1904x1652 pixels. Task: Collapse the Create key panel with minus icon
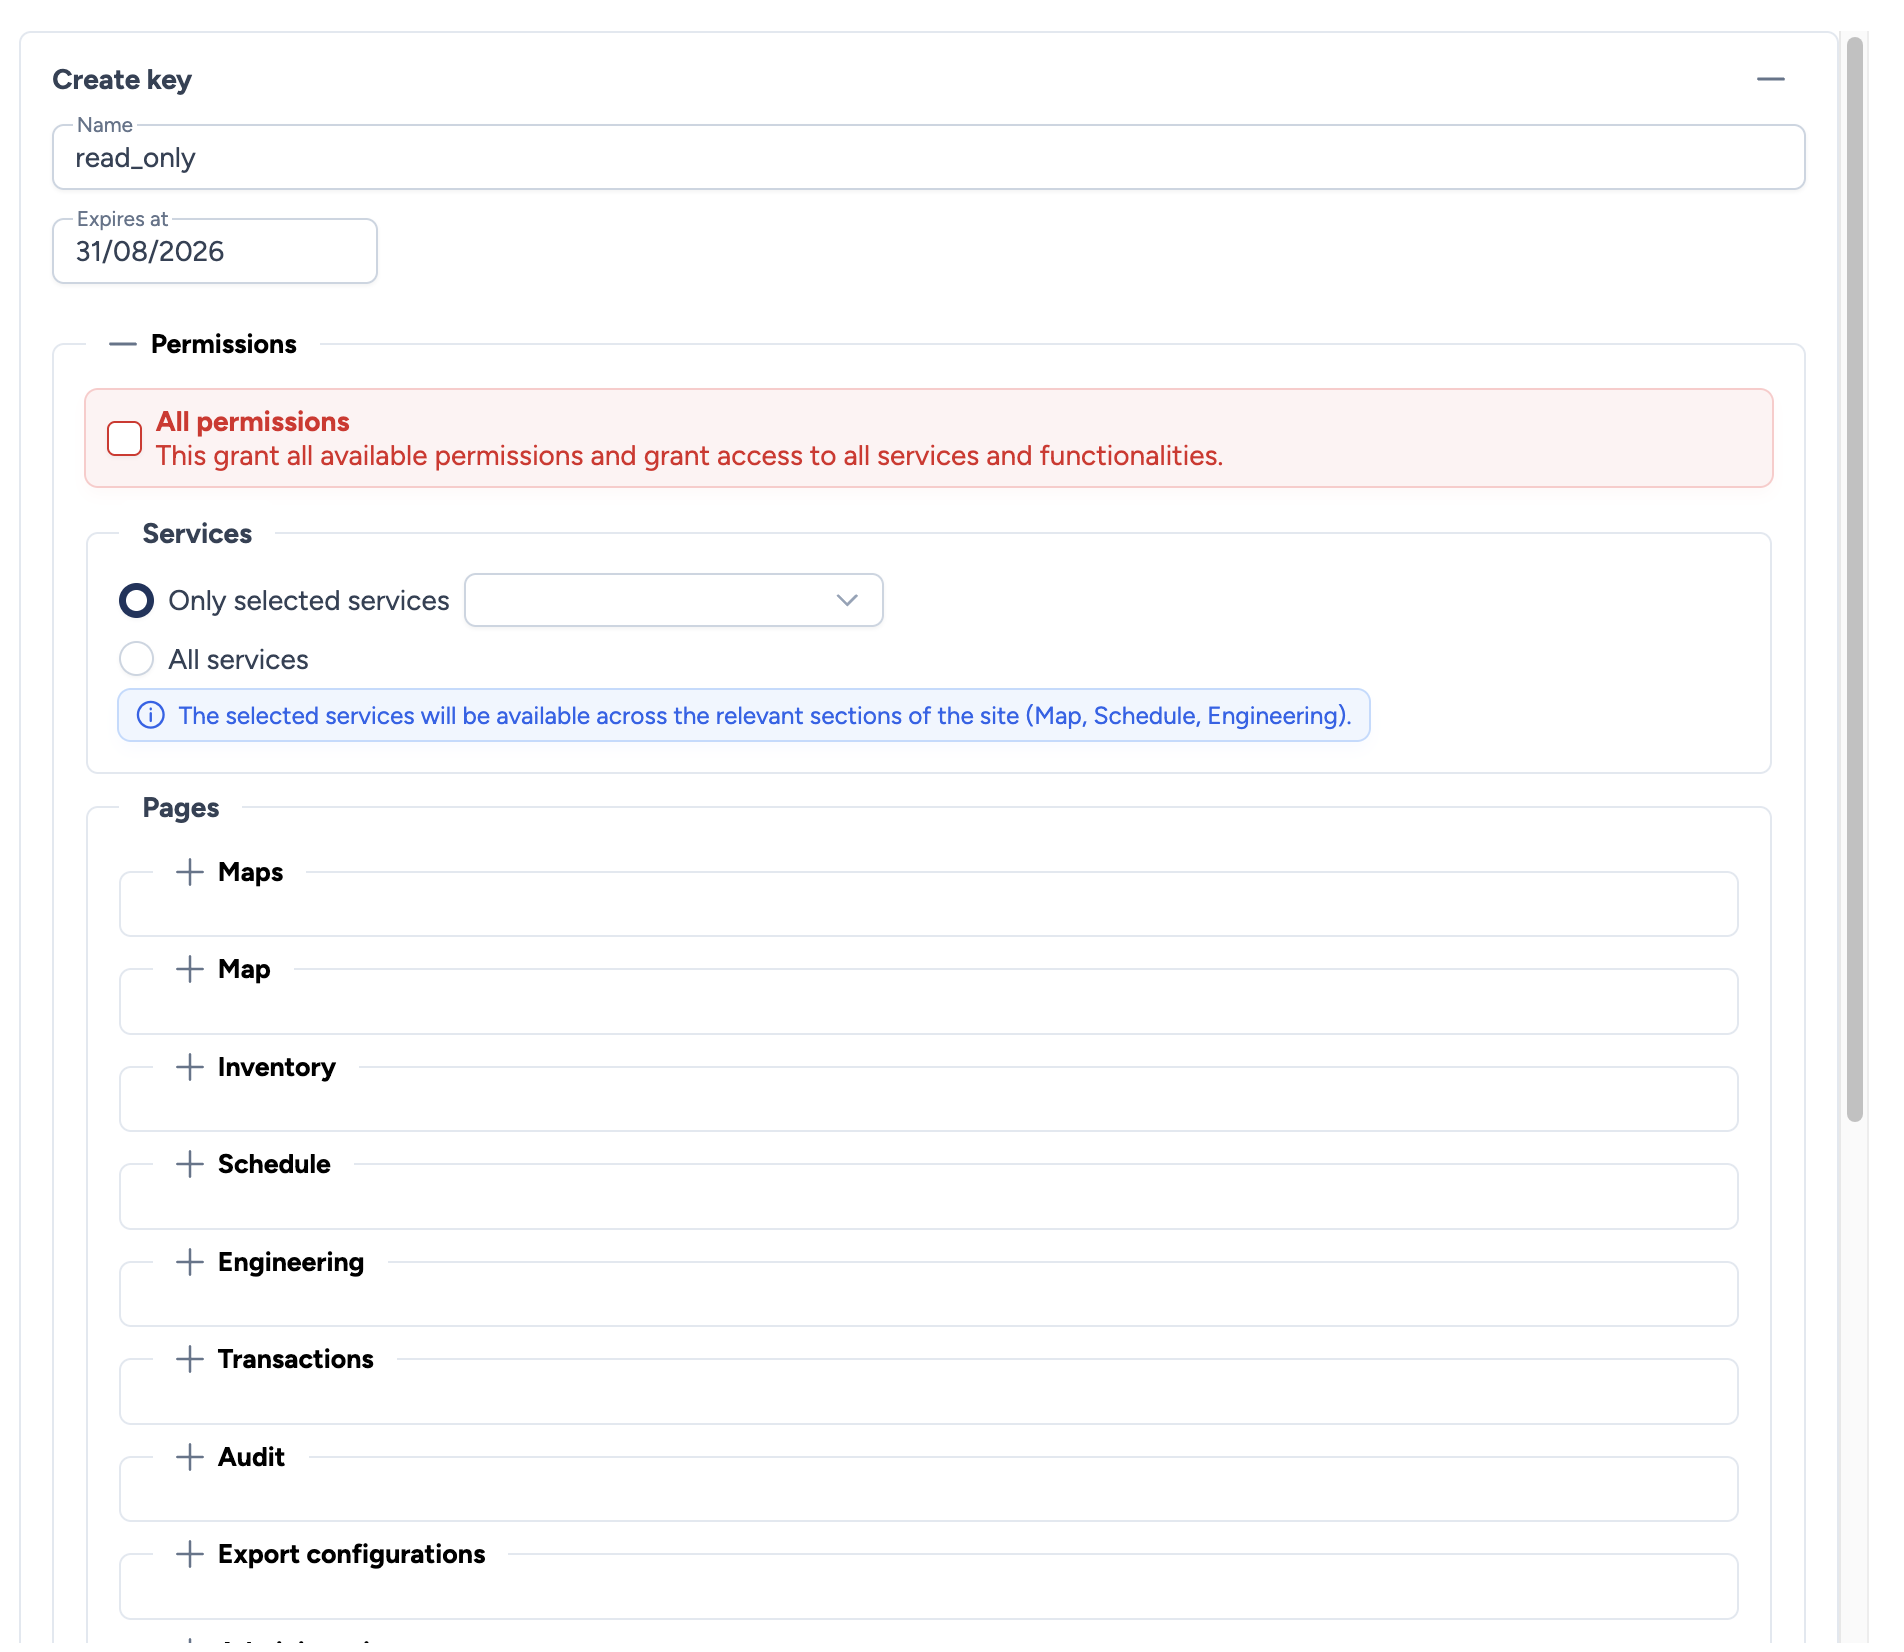tap(1770, 79)
